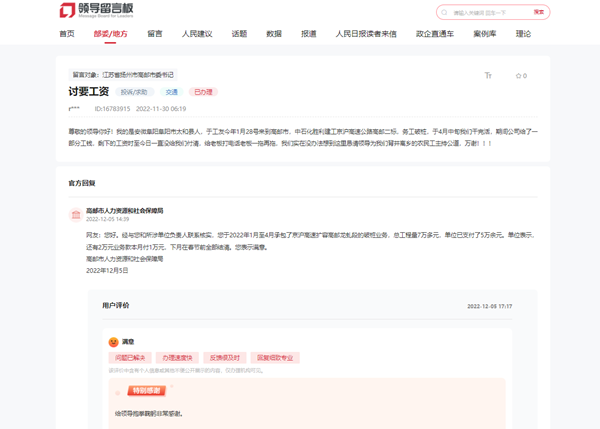Open the 数据 nav item
The height and width of the screenshot is (429, 600).
click(x=274, y=34)
